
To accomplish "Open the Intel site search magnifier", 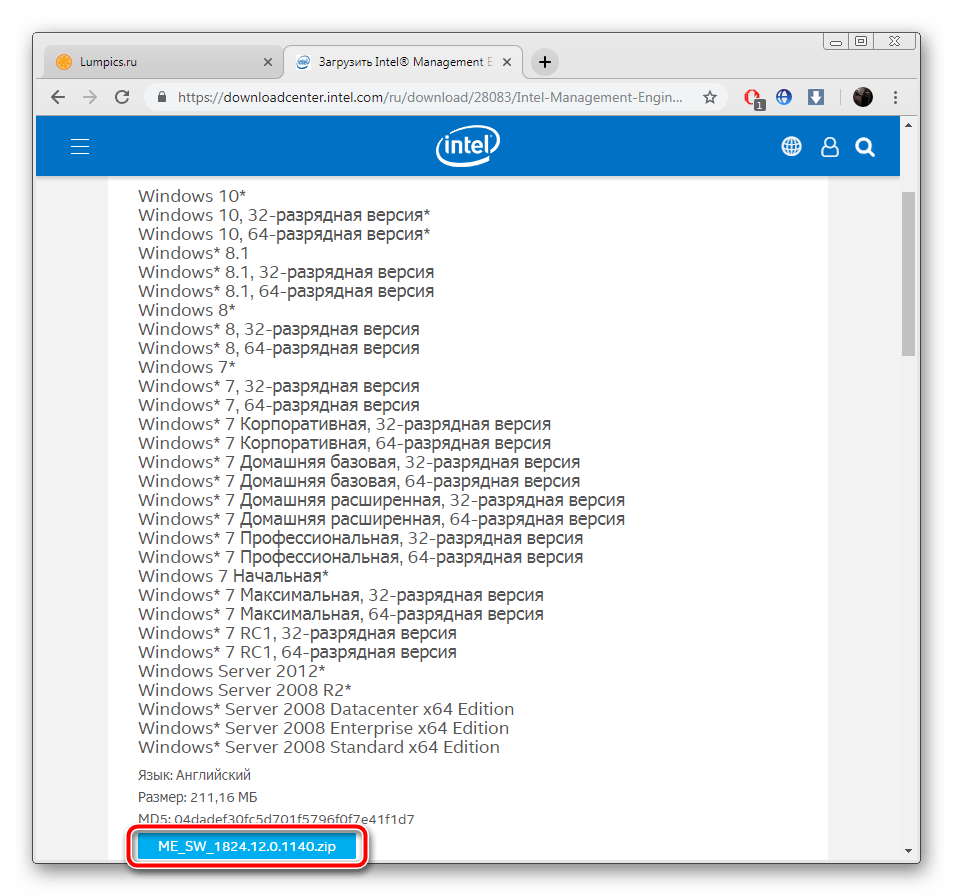I will [865, 147].
